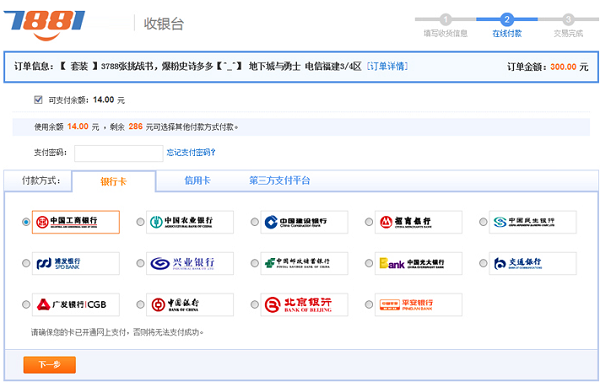Focus the 支付密码 password field

click(x=119, y=153)
